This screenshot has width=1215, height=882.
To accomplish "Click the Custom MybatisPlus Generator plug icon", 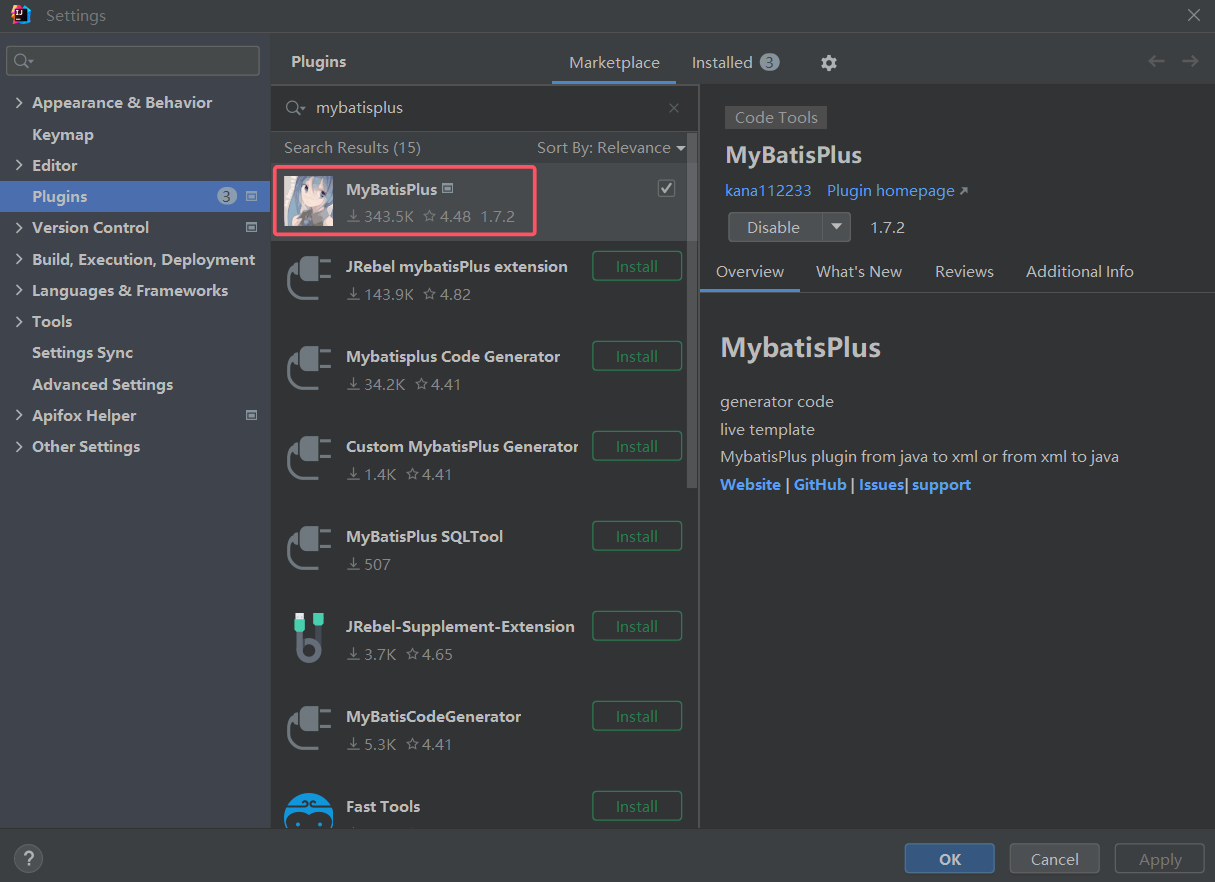I will (x=308, y=460).
